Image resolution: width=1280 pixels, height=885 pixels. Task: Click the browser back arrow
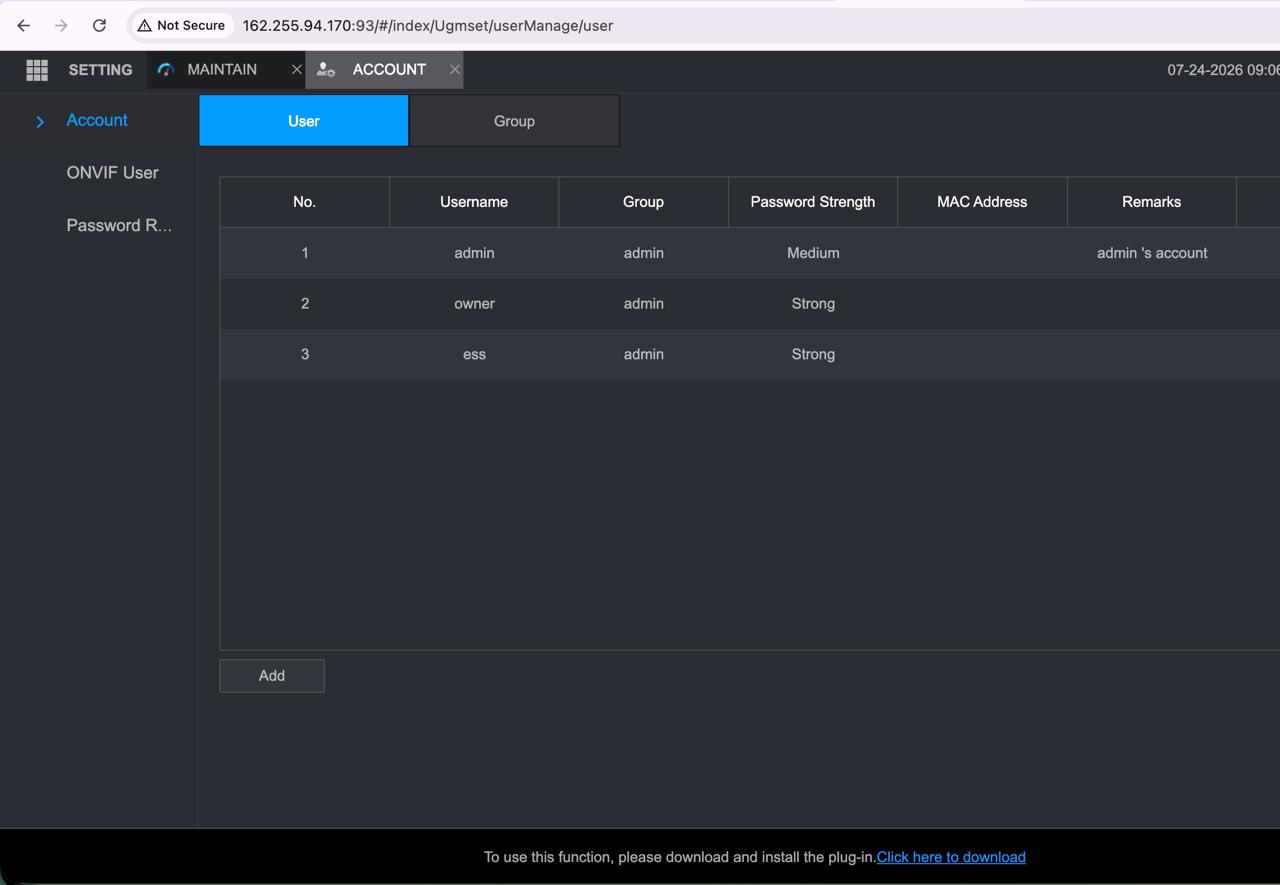(x=24, y=25)
